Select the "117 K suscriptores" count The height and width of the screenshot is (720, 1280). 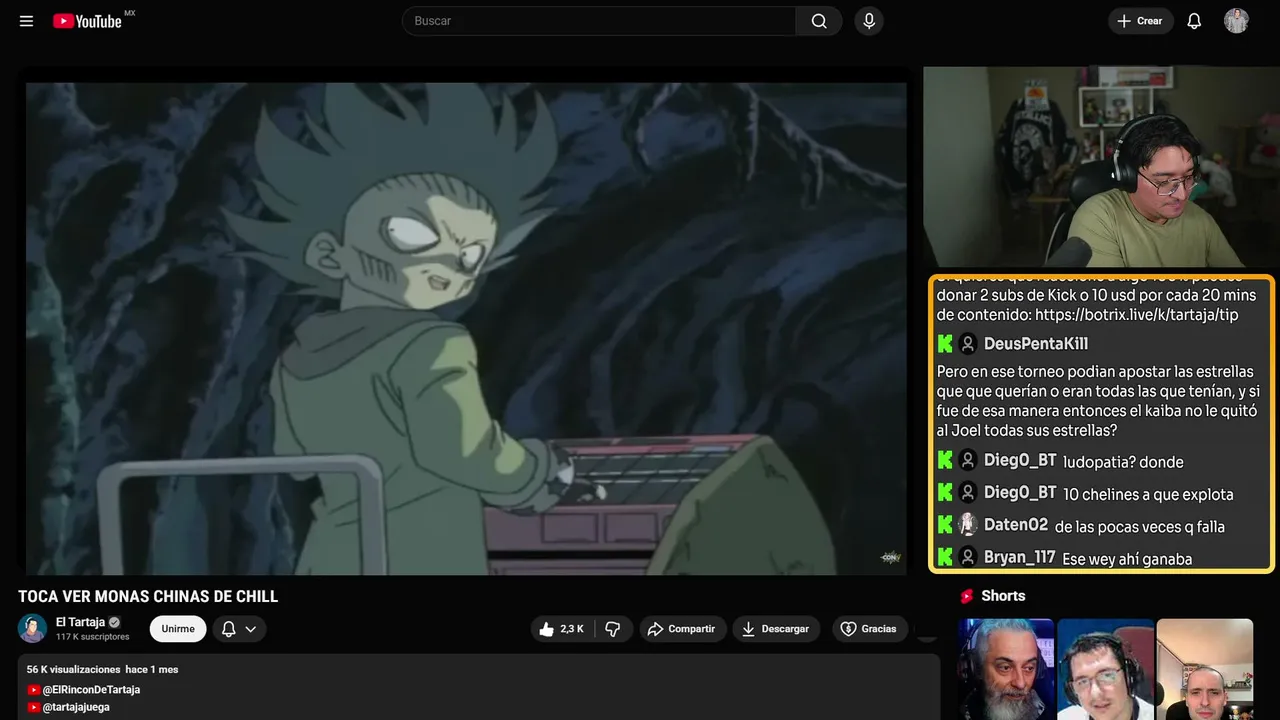[93, 637]
